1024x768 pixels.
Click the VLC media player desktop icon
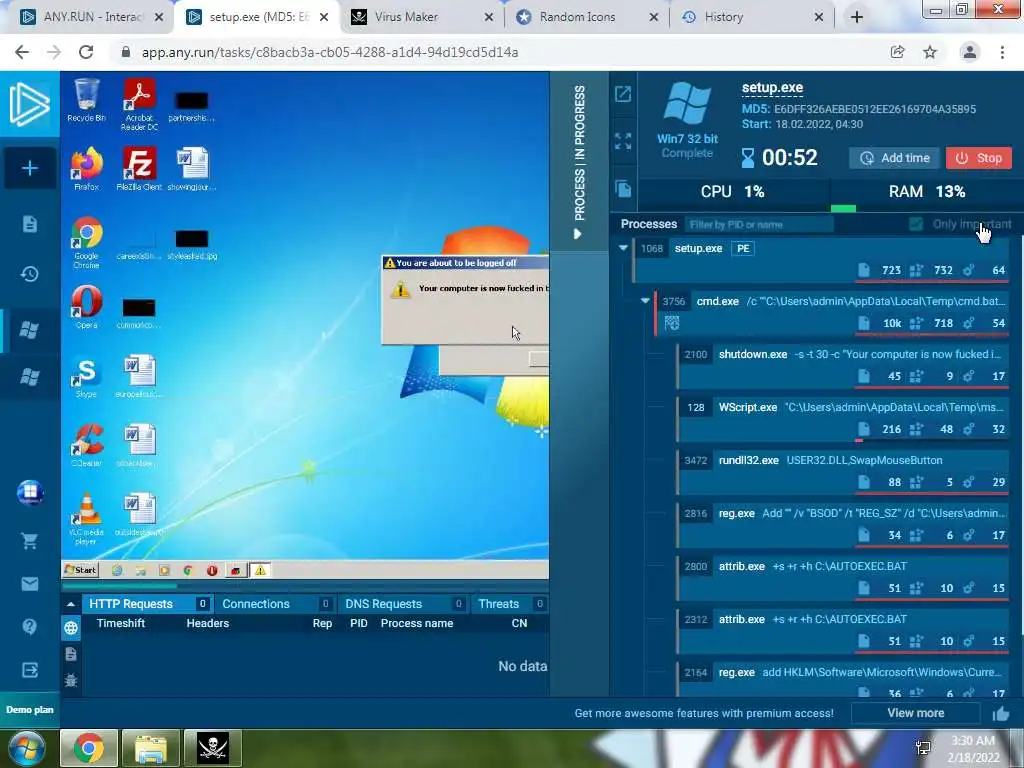tap(86, 519)
